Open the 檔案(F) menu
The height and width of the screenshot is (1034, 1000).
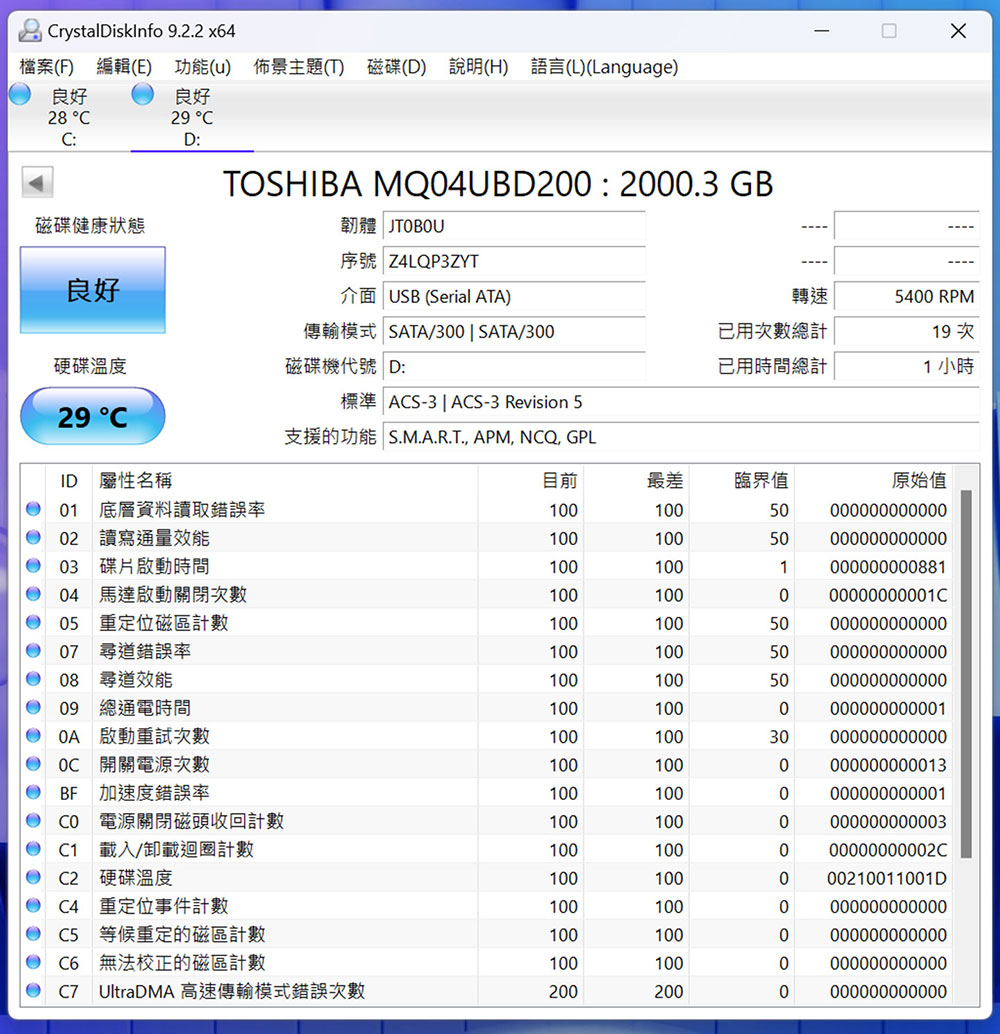coord(47,67)
